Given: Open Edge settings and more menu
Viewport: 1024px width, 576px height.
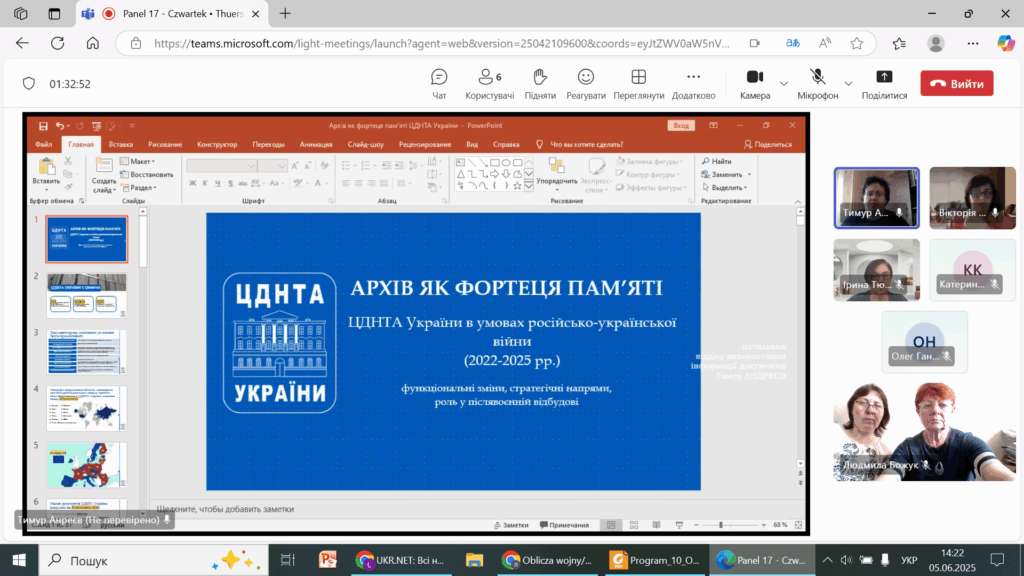Looking at the screenshot, I should (x=973, y=43).
